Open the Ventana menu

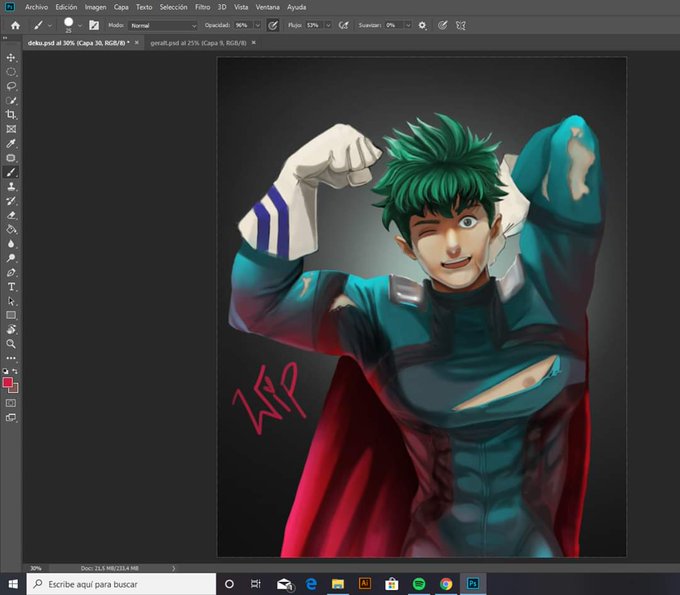[x=268, y=7]
